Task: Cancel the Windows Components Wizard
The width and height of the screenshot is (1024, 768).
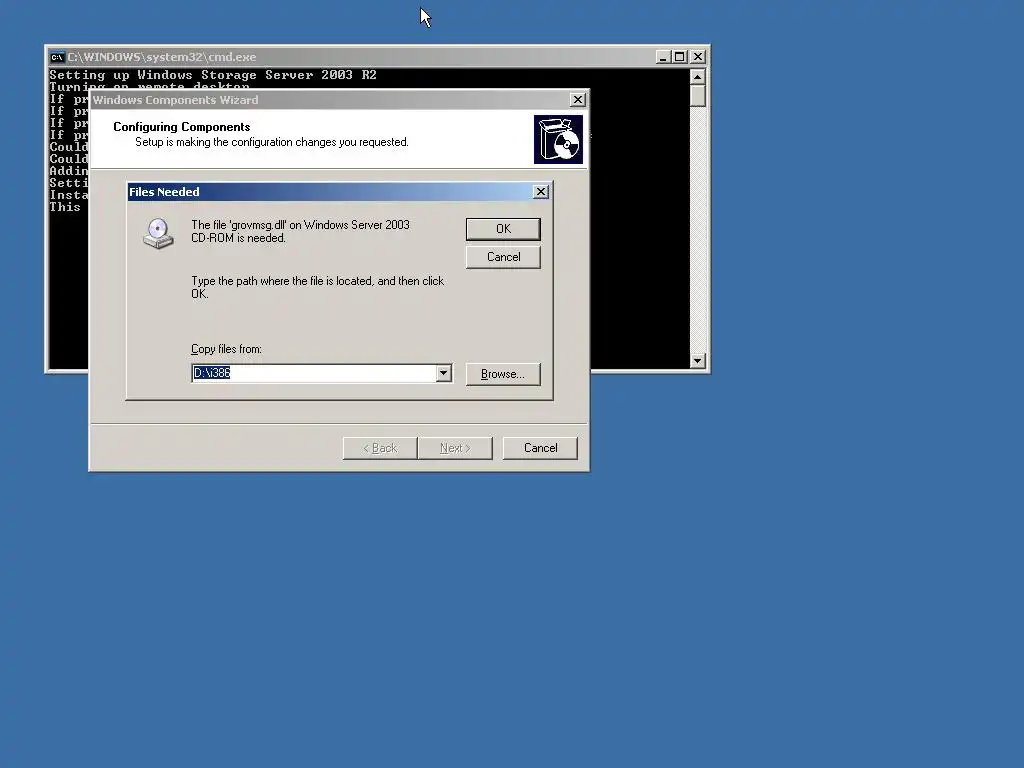Action: coord(540,448)
